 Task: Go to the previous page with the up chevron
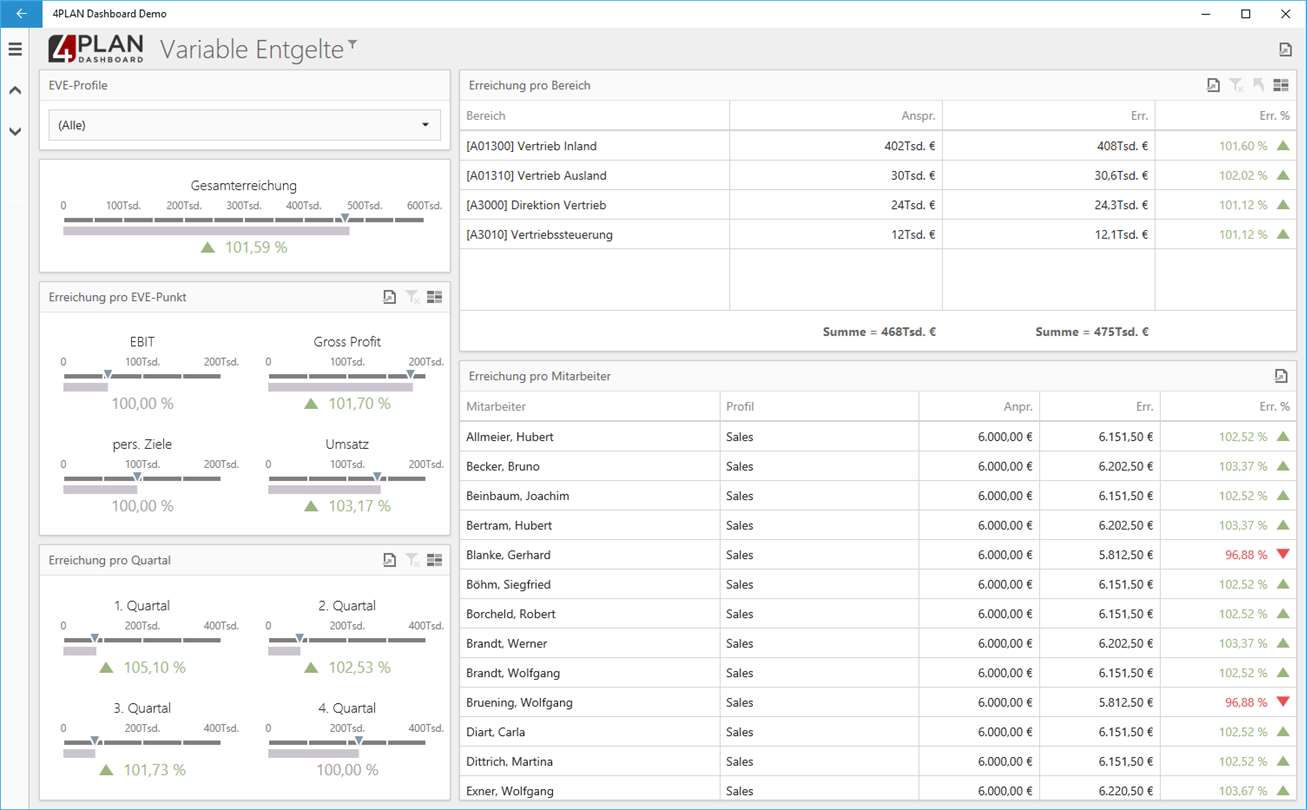(x=15, y=90)
